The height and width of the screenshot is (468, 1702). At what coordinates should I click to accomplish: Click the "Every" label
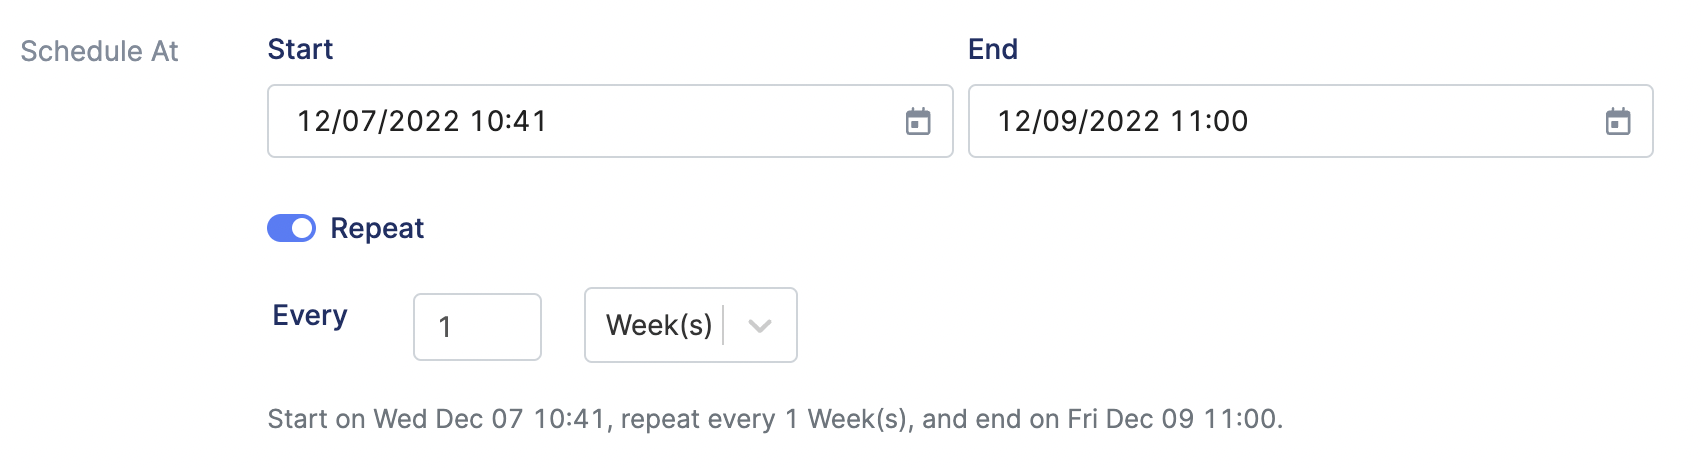[310, 315]
